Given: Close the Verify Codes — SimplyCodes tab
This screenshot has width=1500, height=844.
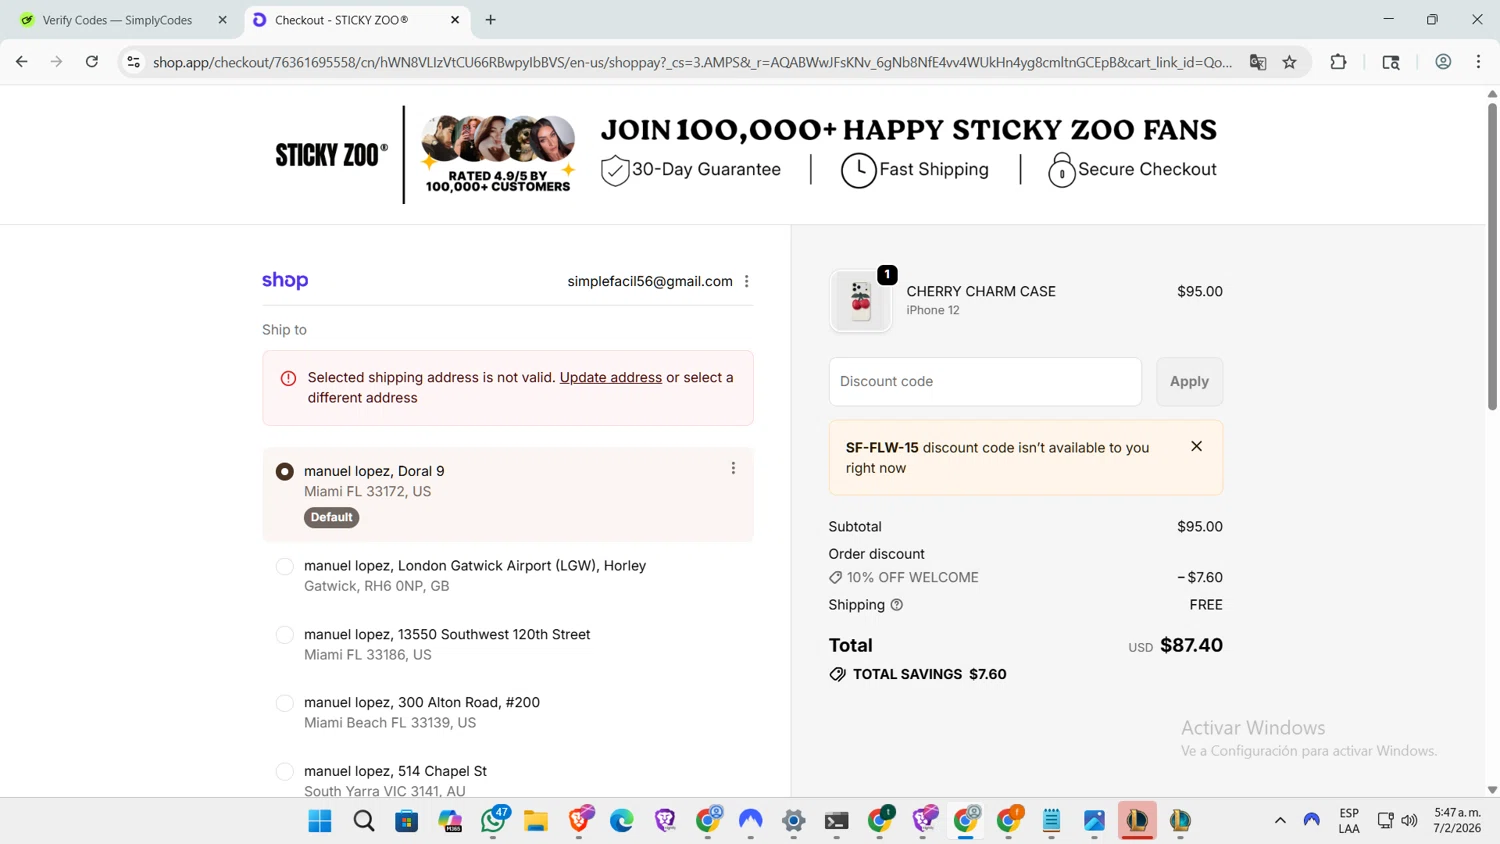Looking at the screenshot, I should (x=222, y=20).
